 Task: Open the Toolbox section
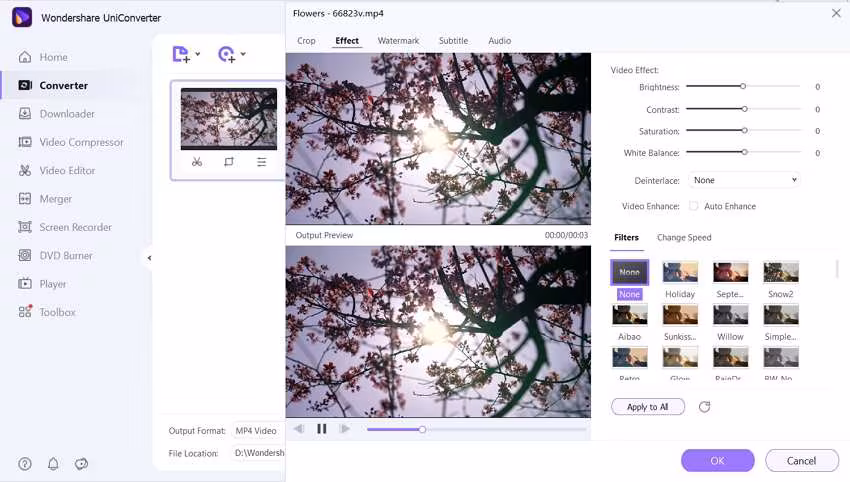[x=47, y=312]
